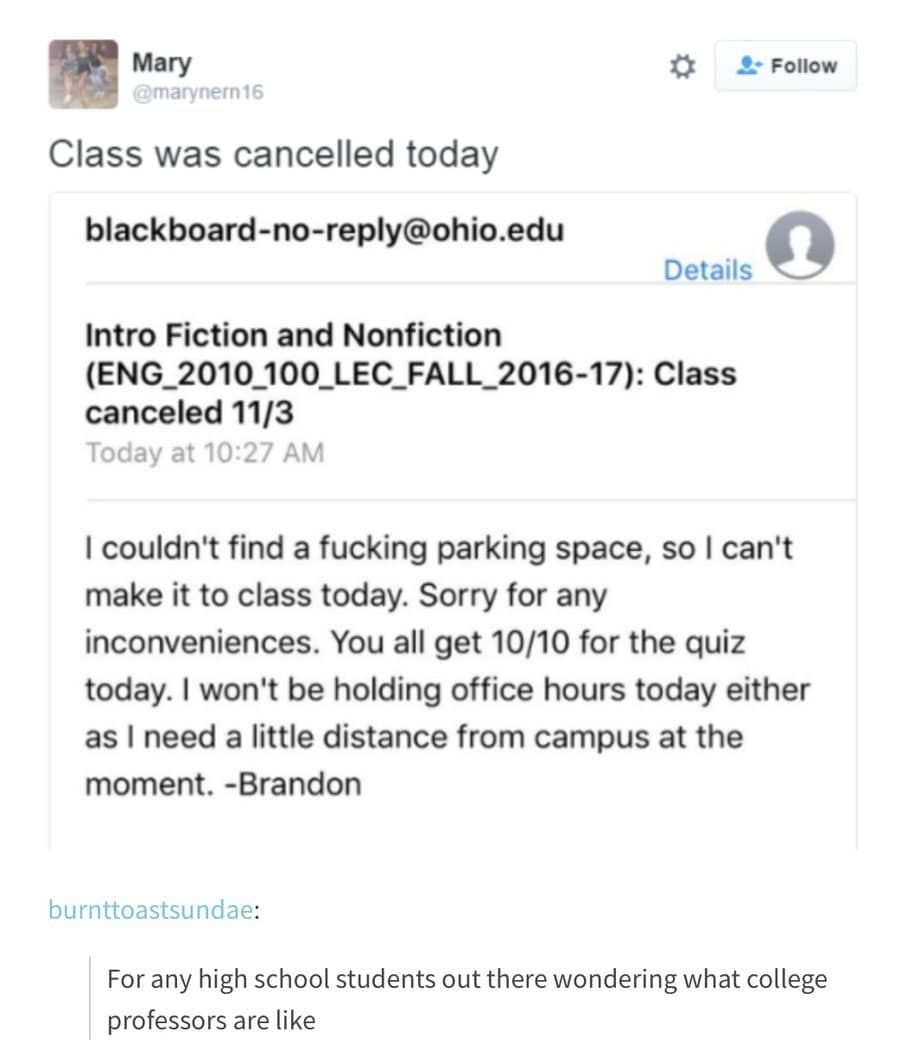The height and width of the screenshot is (1050, 900).
Task: Open the @marynern16 handle link
Action: (197, 93)
